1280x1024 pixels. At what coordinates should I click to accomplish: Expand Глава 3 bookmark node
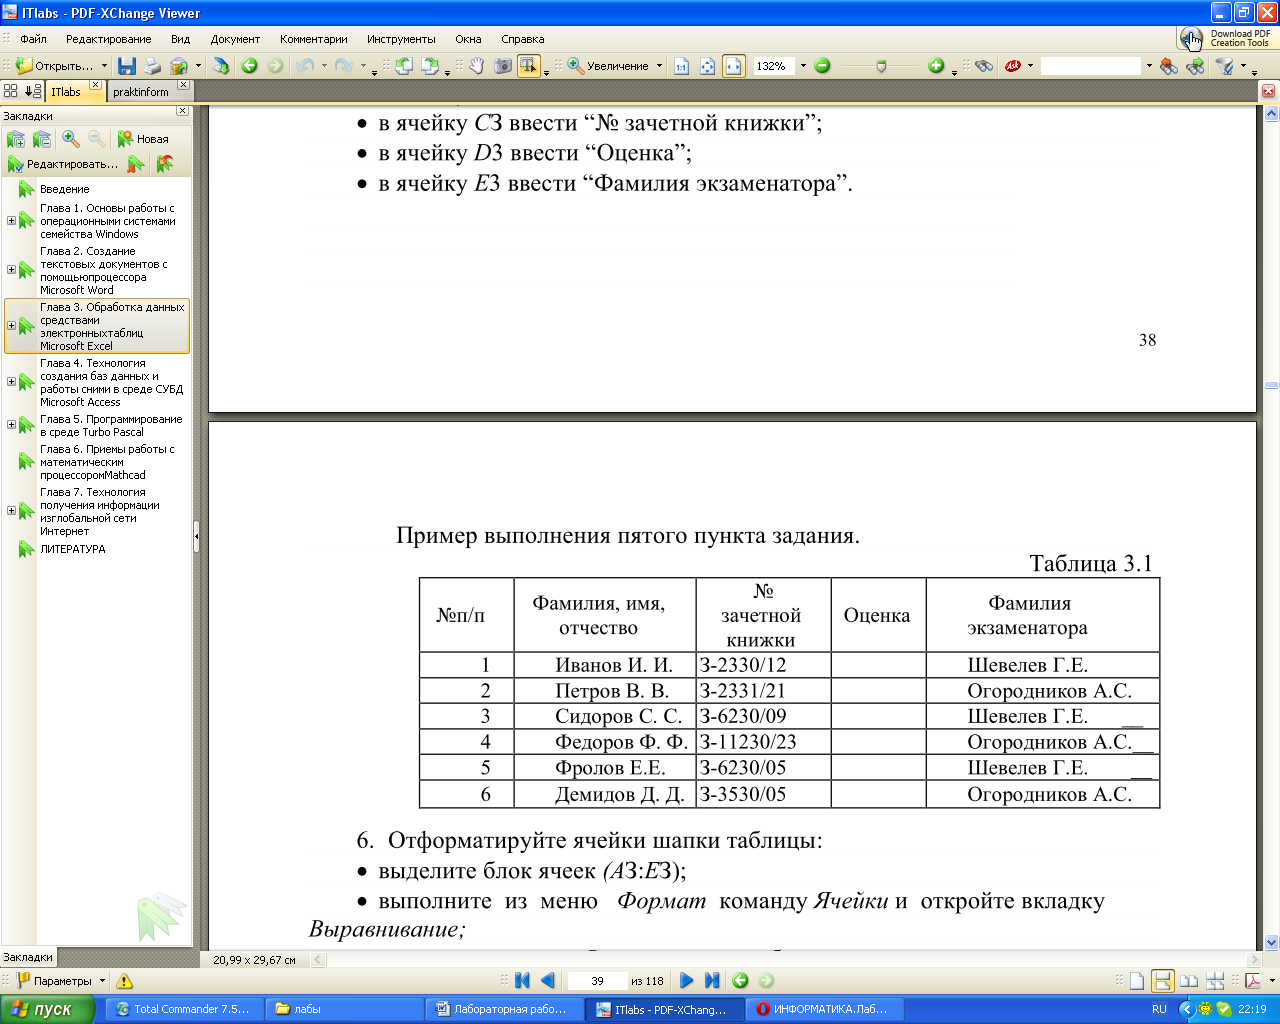(11, 326)
